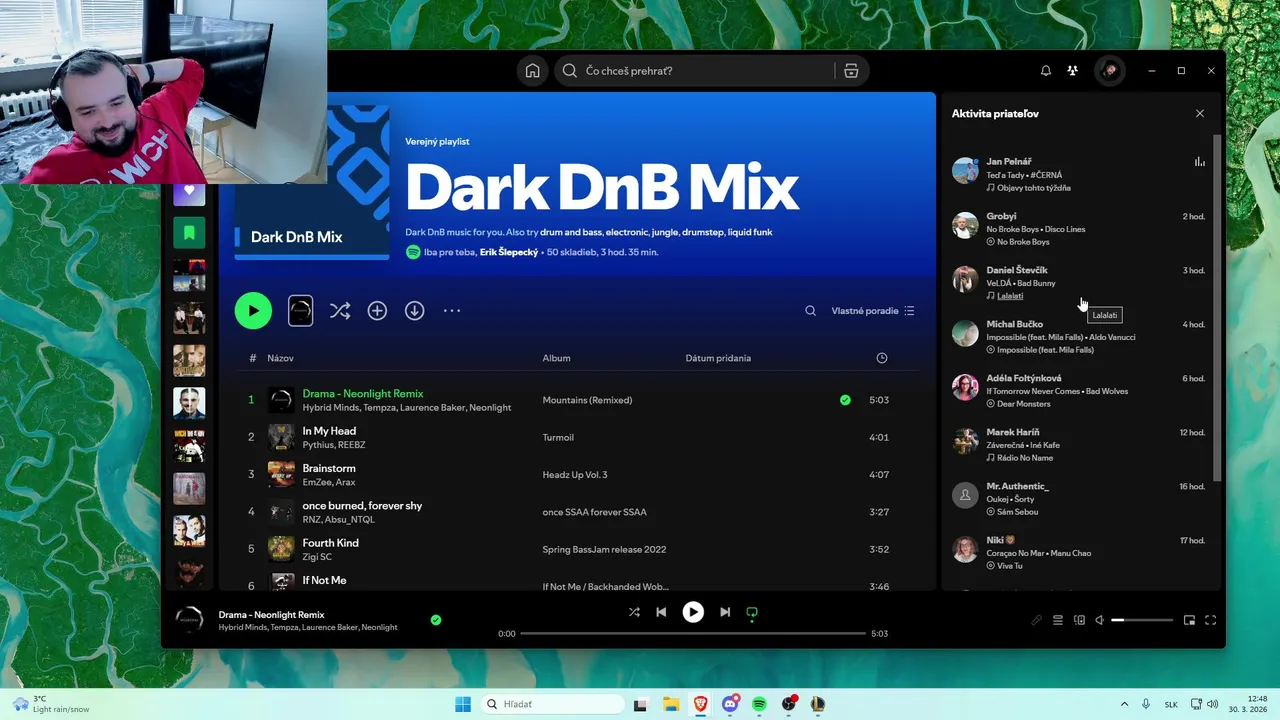Toggle the Friend Activity panel icon

click(x=1072, y=71)
